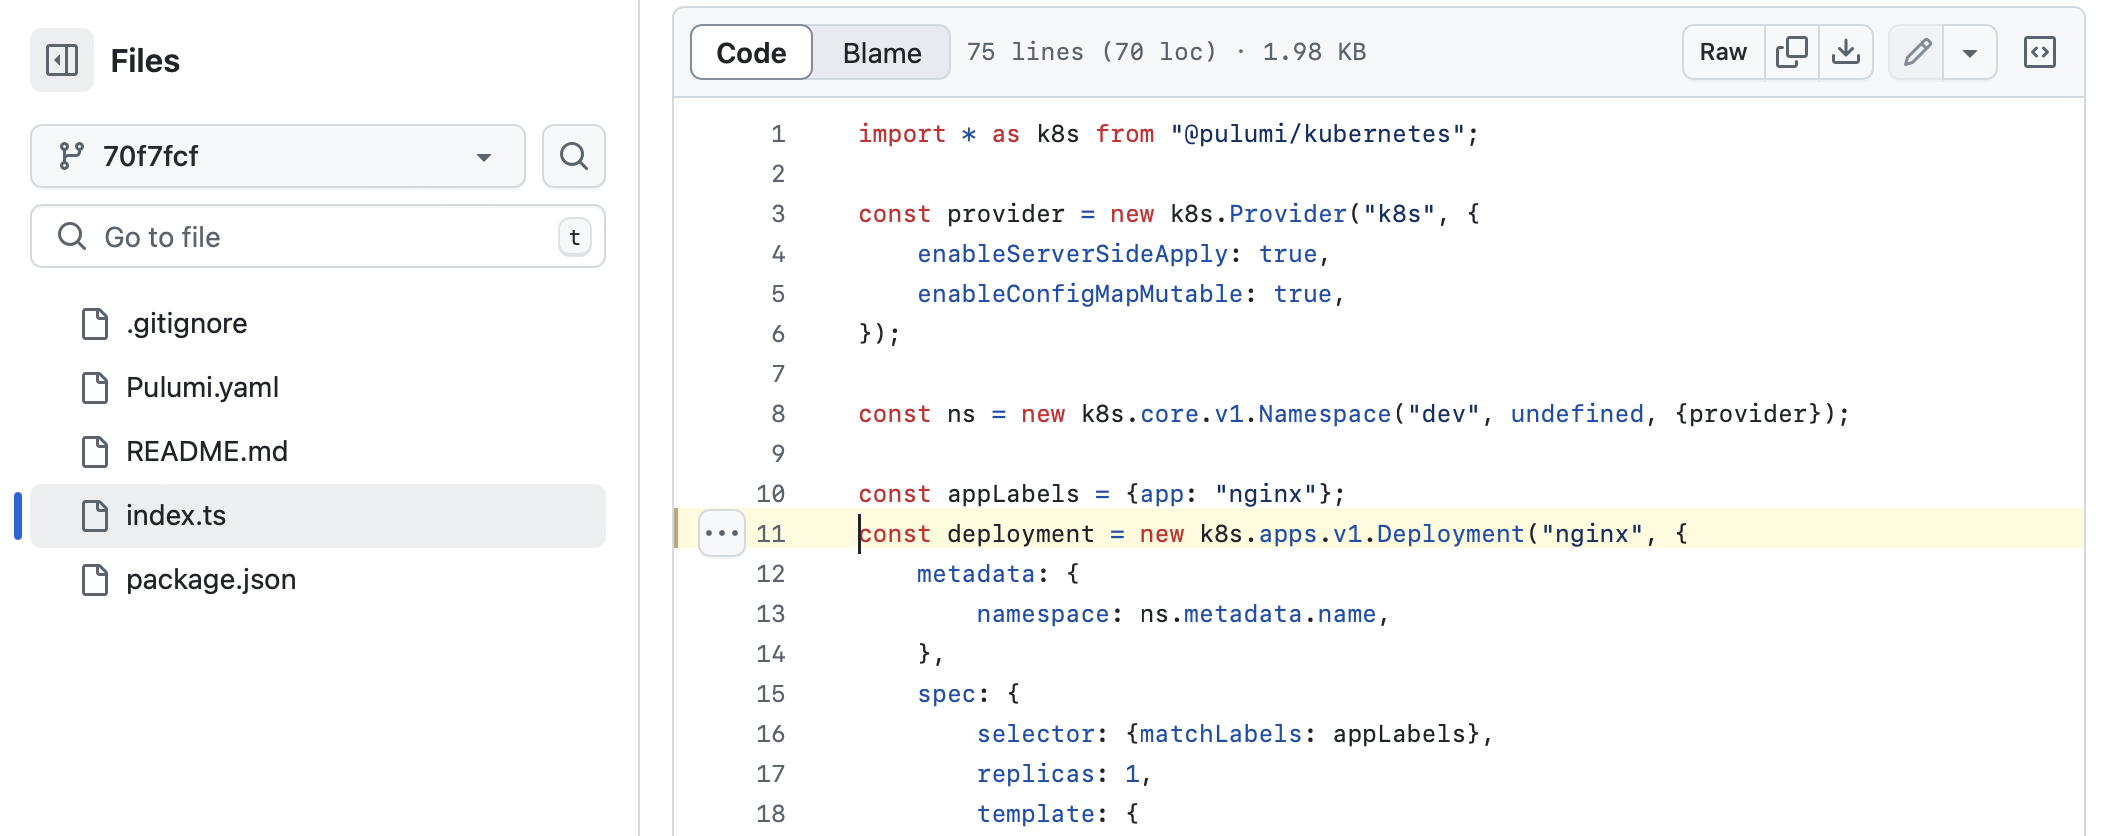Click the file icon beside Pulumi.yaml

95,388
